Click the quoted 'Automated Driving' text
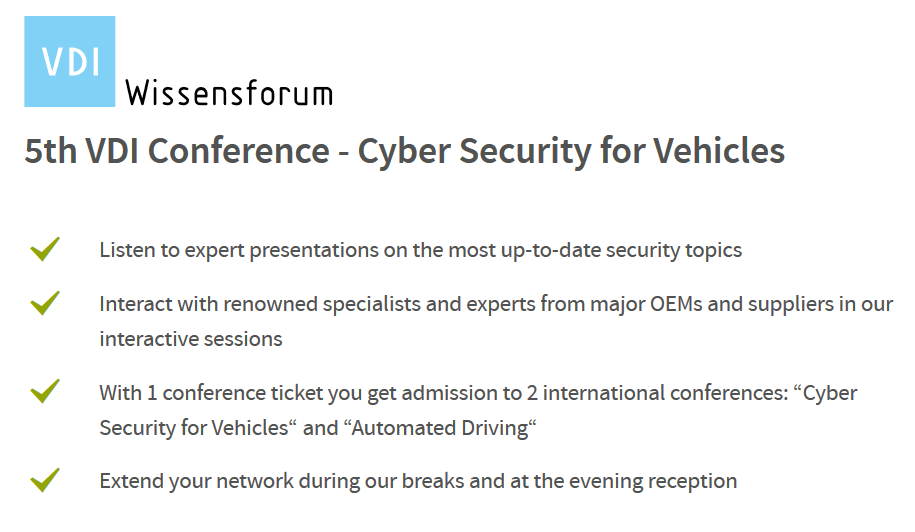 coord(440,428)
